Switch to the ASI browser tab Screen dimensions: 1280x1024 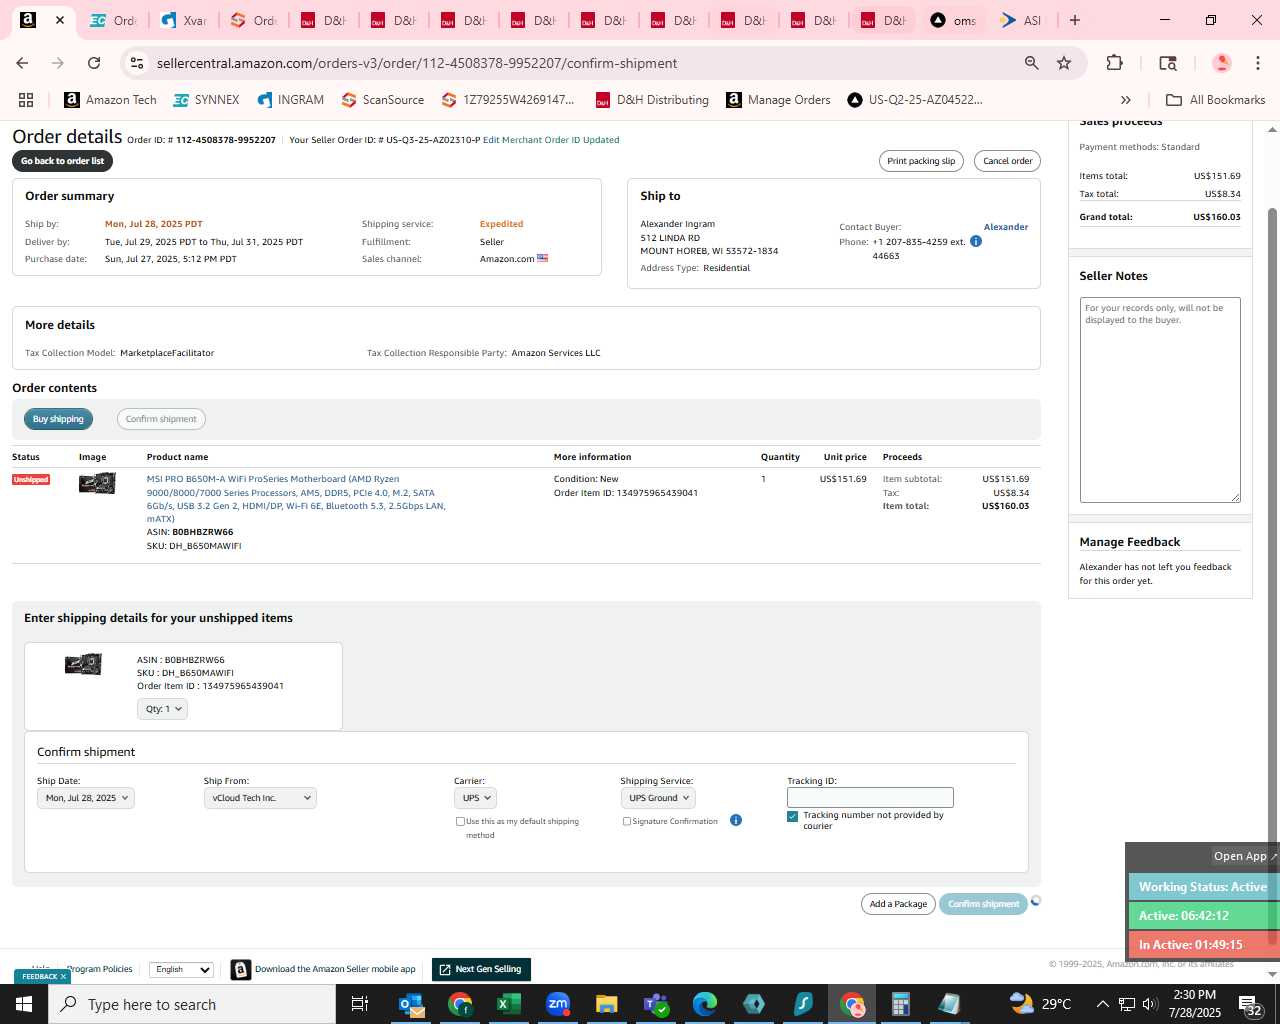point(1020,20)
